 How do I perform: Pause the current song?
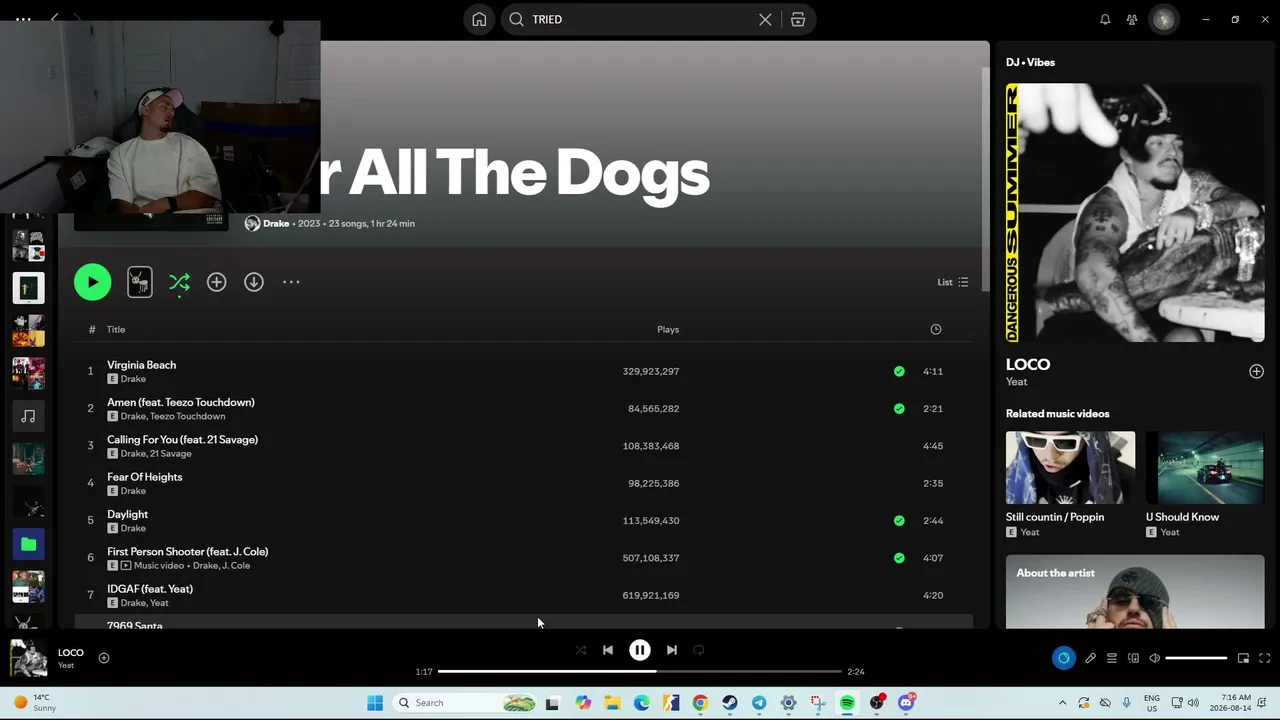(640, 650)
